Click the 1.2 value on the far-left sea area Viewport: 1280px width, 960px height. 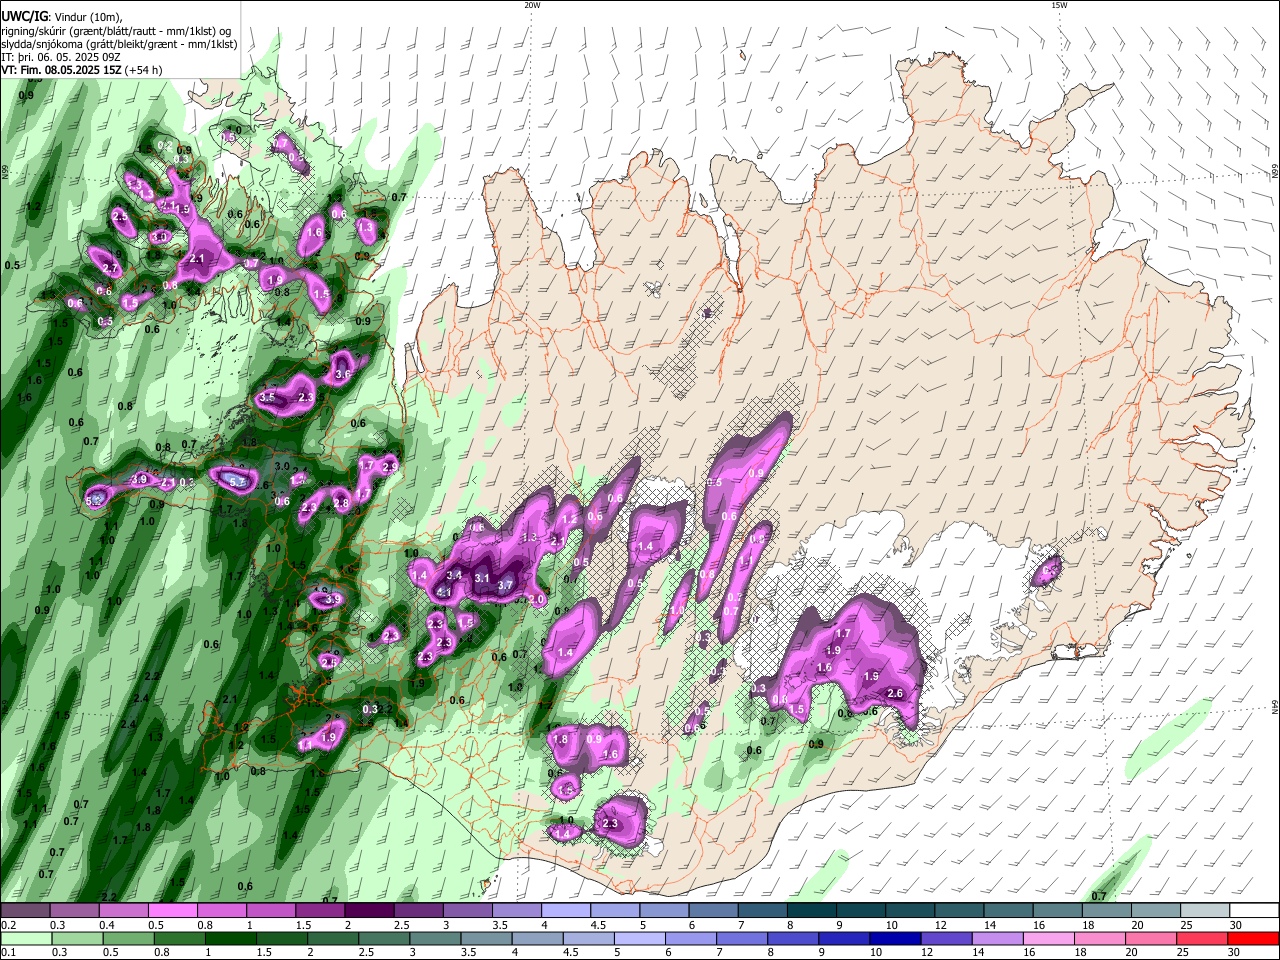coord(33,207)
